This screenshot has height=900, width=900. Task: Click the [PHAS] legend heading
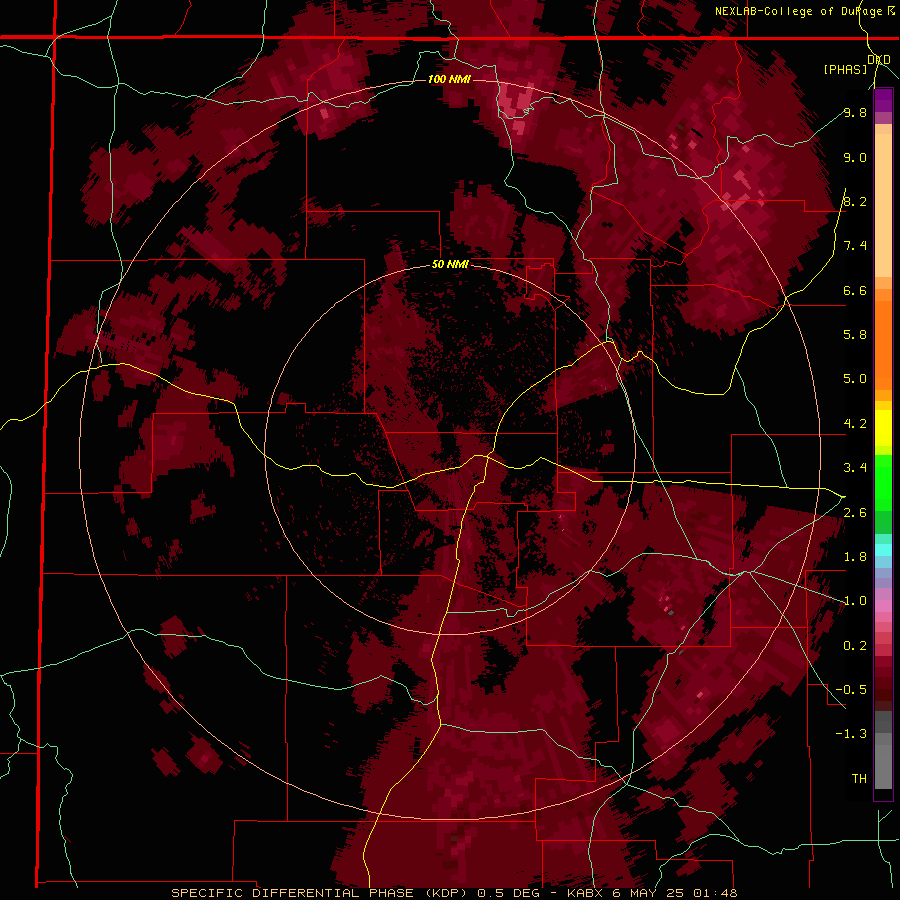(x=845, y=69)
